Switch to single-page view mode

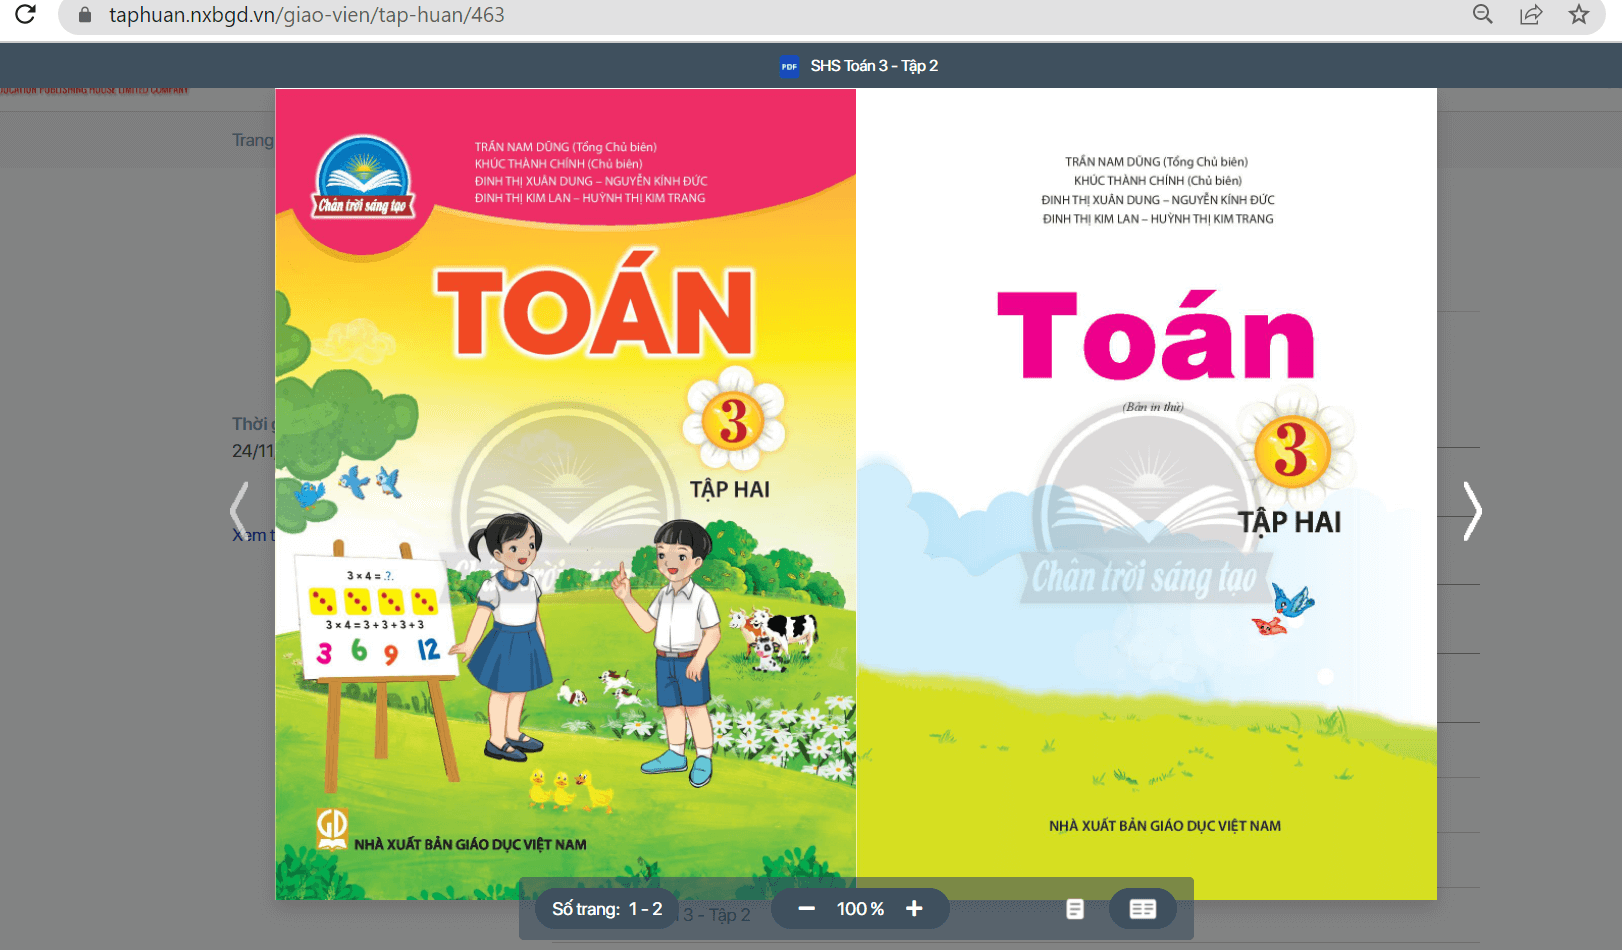(x=1075, y=909)
